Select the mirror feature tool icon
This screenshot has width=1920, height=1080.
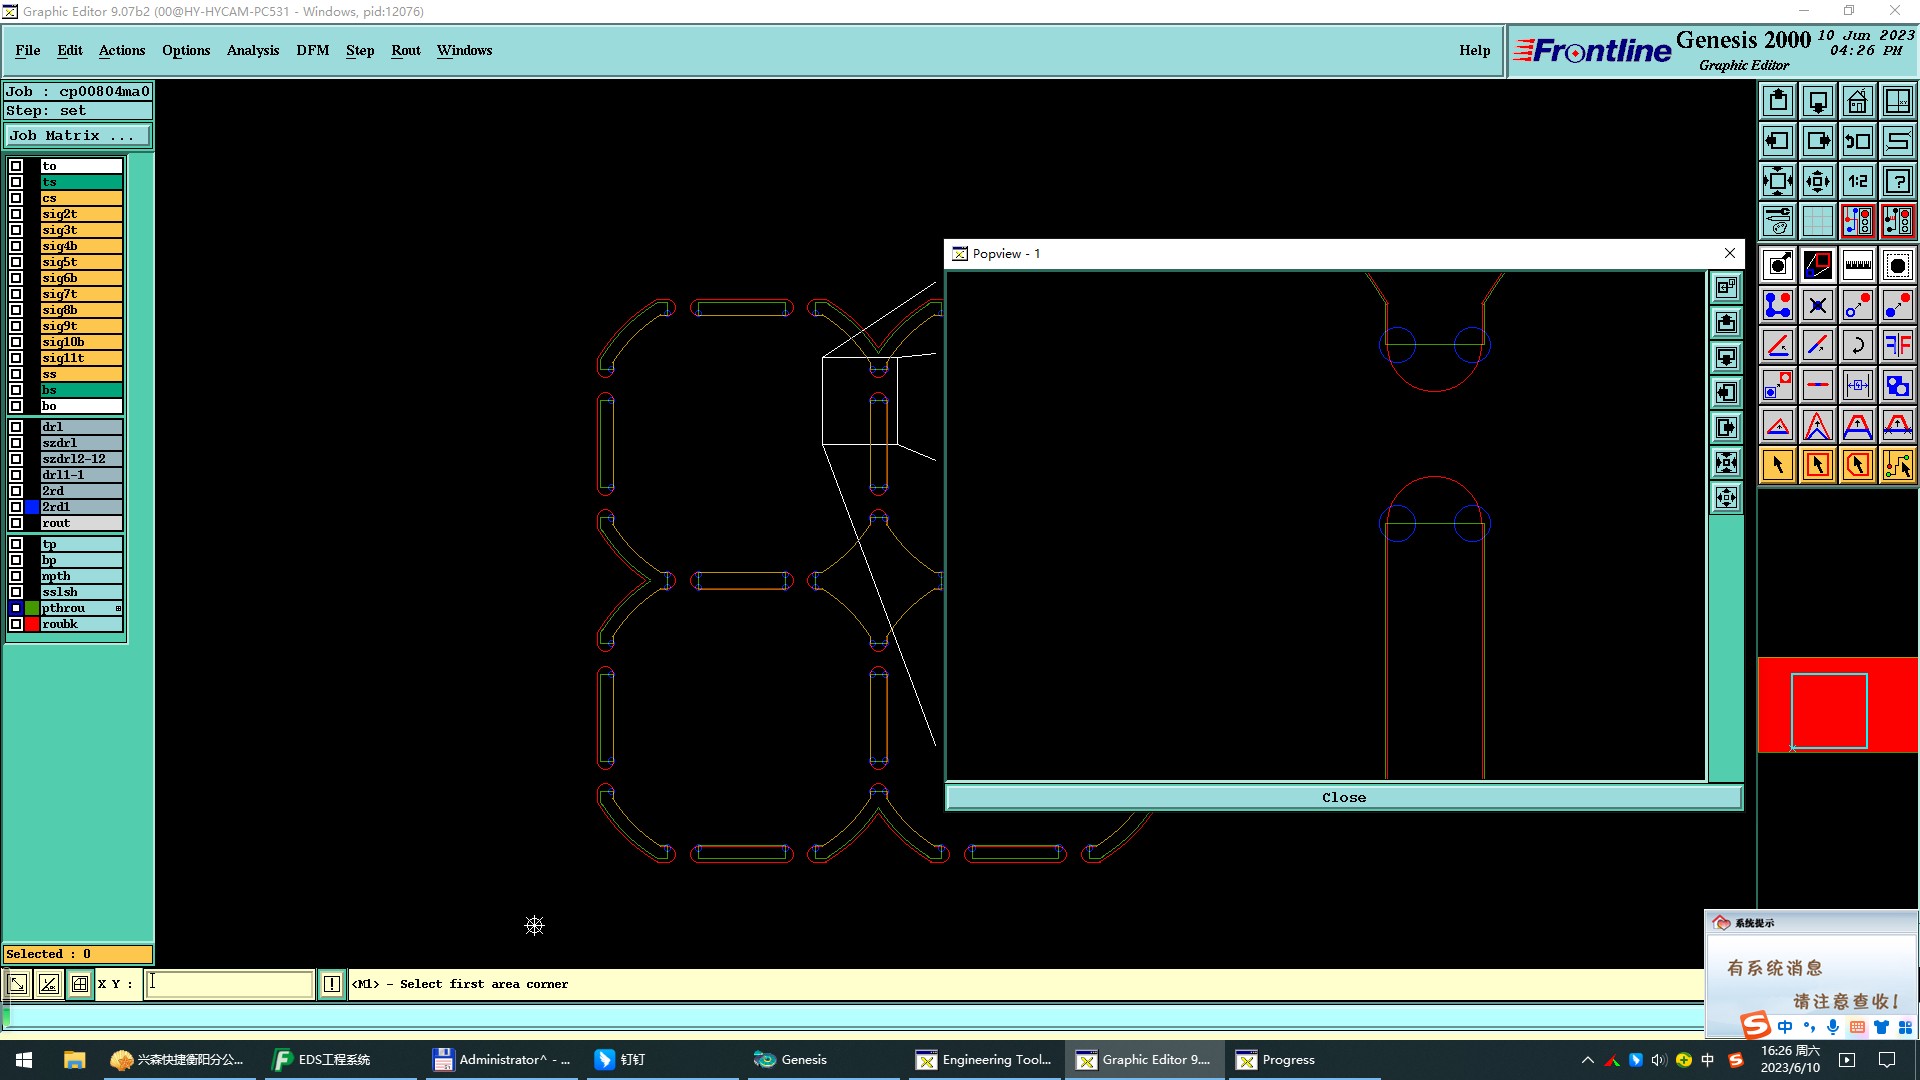[x=1897, y=345]
